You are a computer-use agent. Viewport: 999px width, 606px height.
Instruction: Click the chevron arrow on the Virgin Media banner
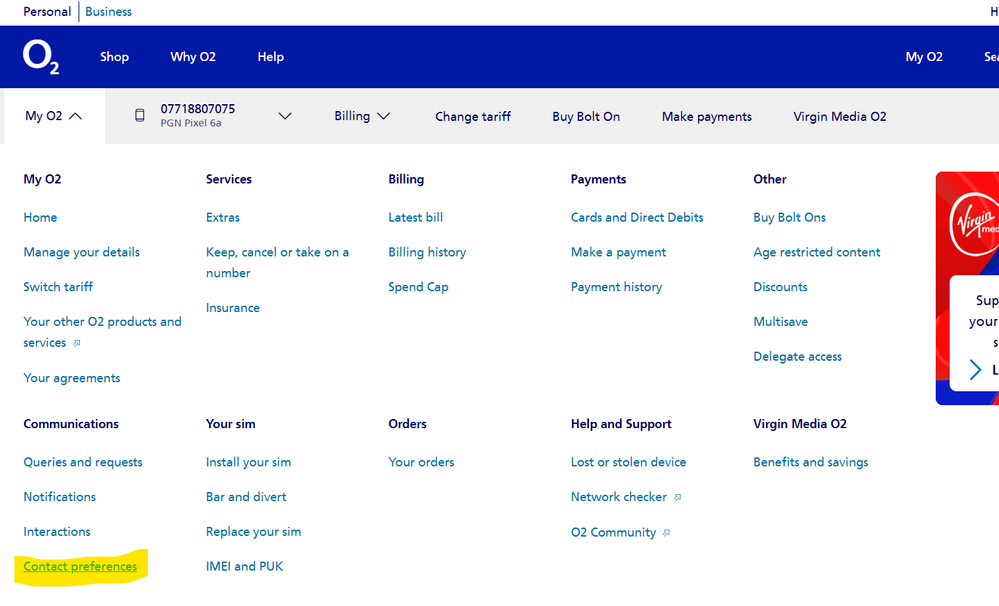point(975,370)
